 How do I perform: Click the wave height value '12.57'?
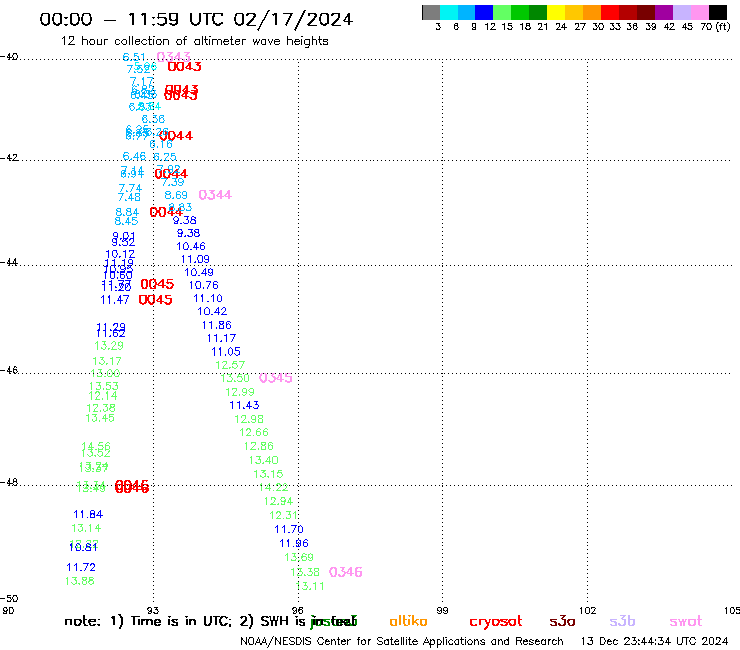pyautogui.click(x=230, y=365)
